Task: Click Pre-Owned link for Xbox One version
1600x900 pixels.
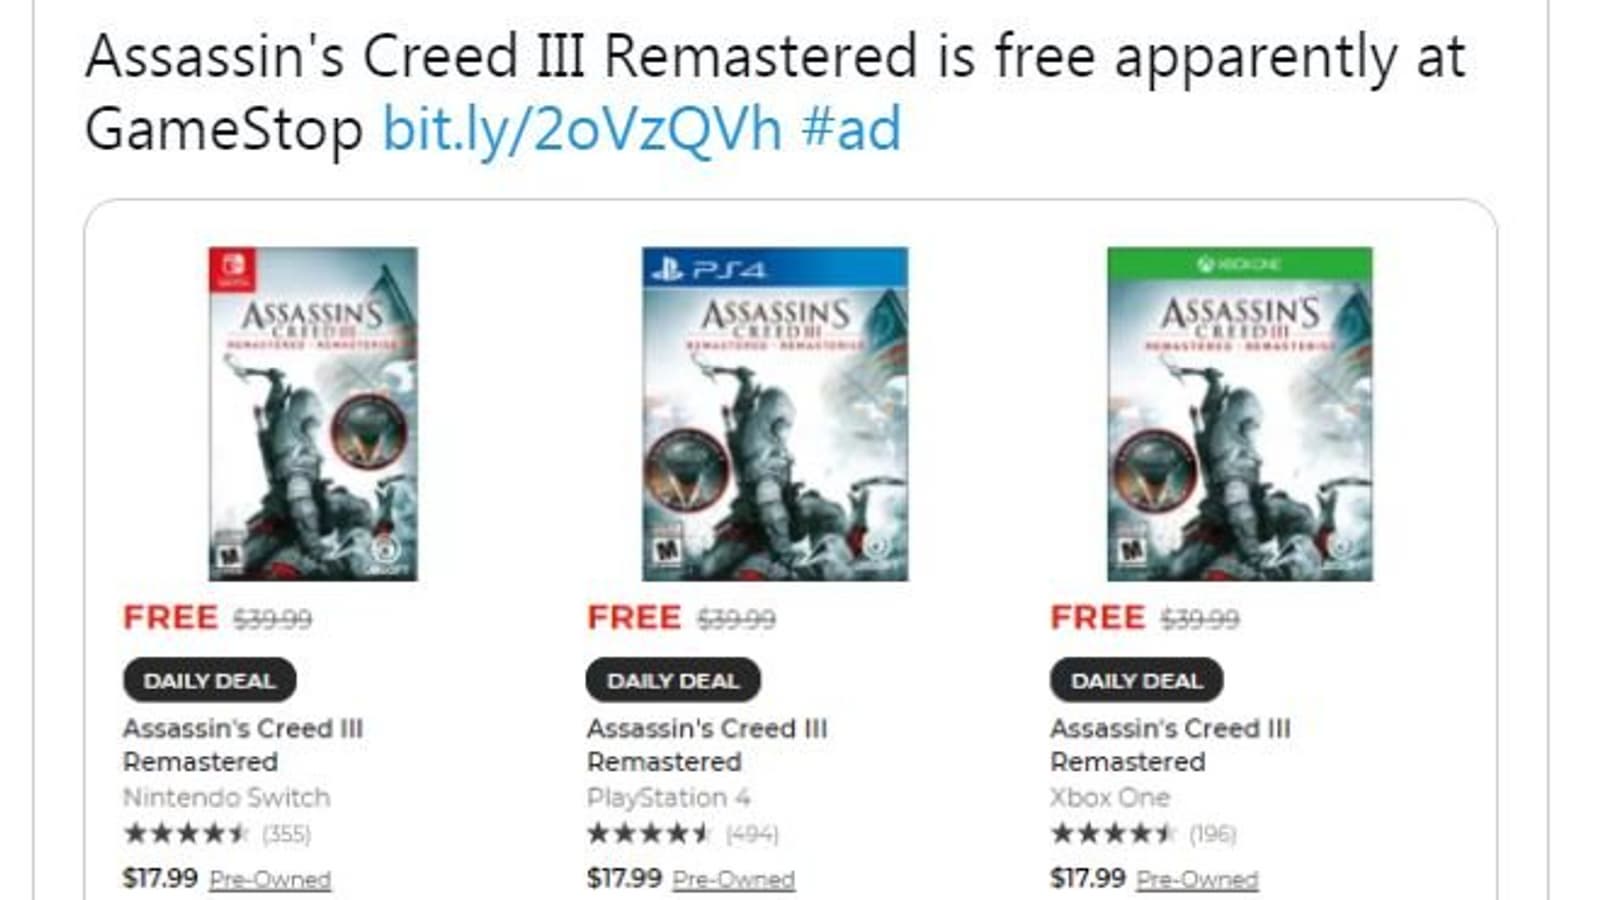Action: (1198, 880)
